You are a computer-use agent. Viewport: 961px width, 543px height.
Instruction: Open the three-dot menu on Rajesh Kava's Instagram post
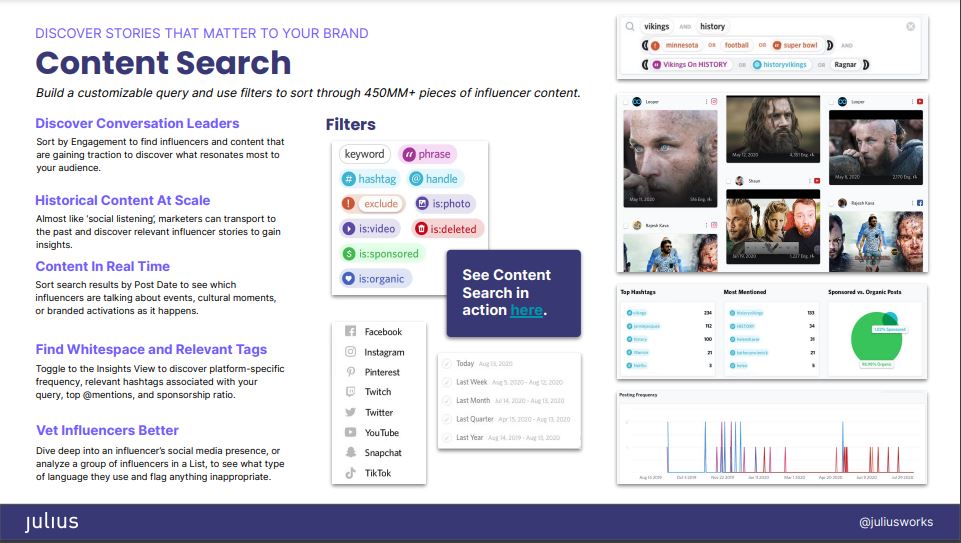point(707,226)
